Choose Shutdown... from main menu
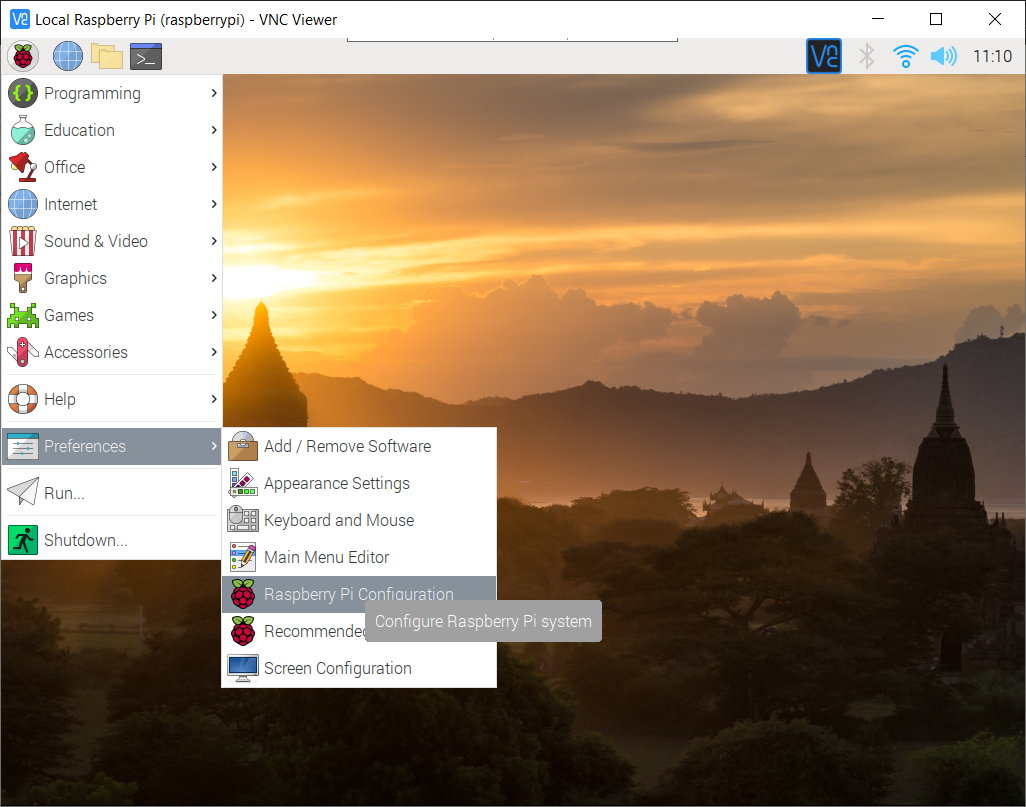The height and width of the screenshot is (807, 1026). (x=111, y=540)
